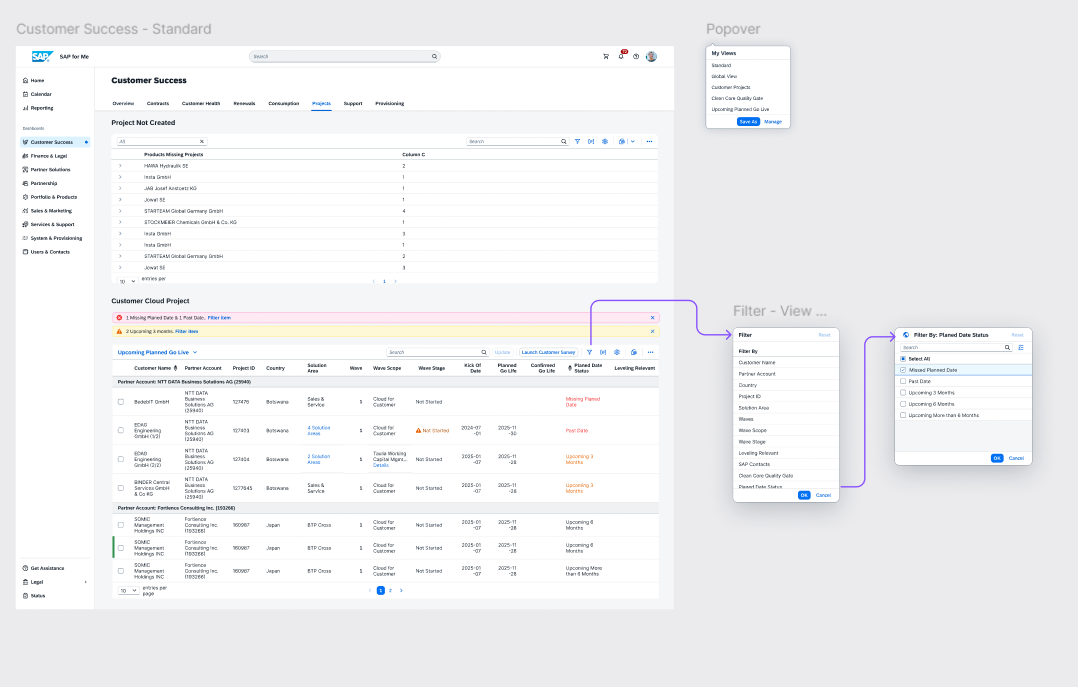Viewport: 1078px width, 687px height.
Task: Go to next page in Customer Cloud Project
Action: point(402,591)
